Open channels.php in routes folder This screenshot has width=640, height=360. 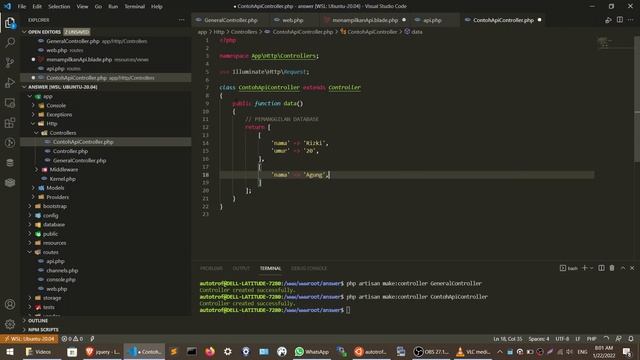(62, 270)
